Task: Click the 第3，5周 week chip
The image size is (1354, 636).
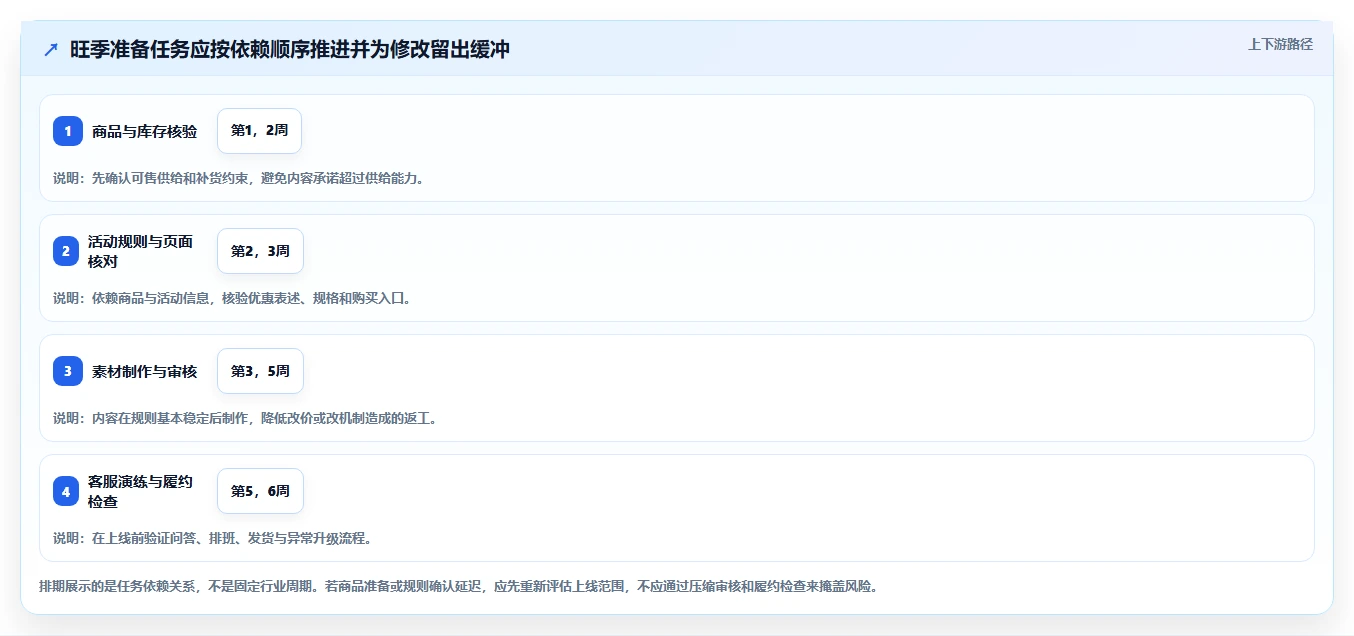Action: pyautogui.click(x=260, y=371)
